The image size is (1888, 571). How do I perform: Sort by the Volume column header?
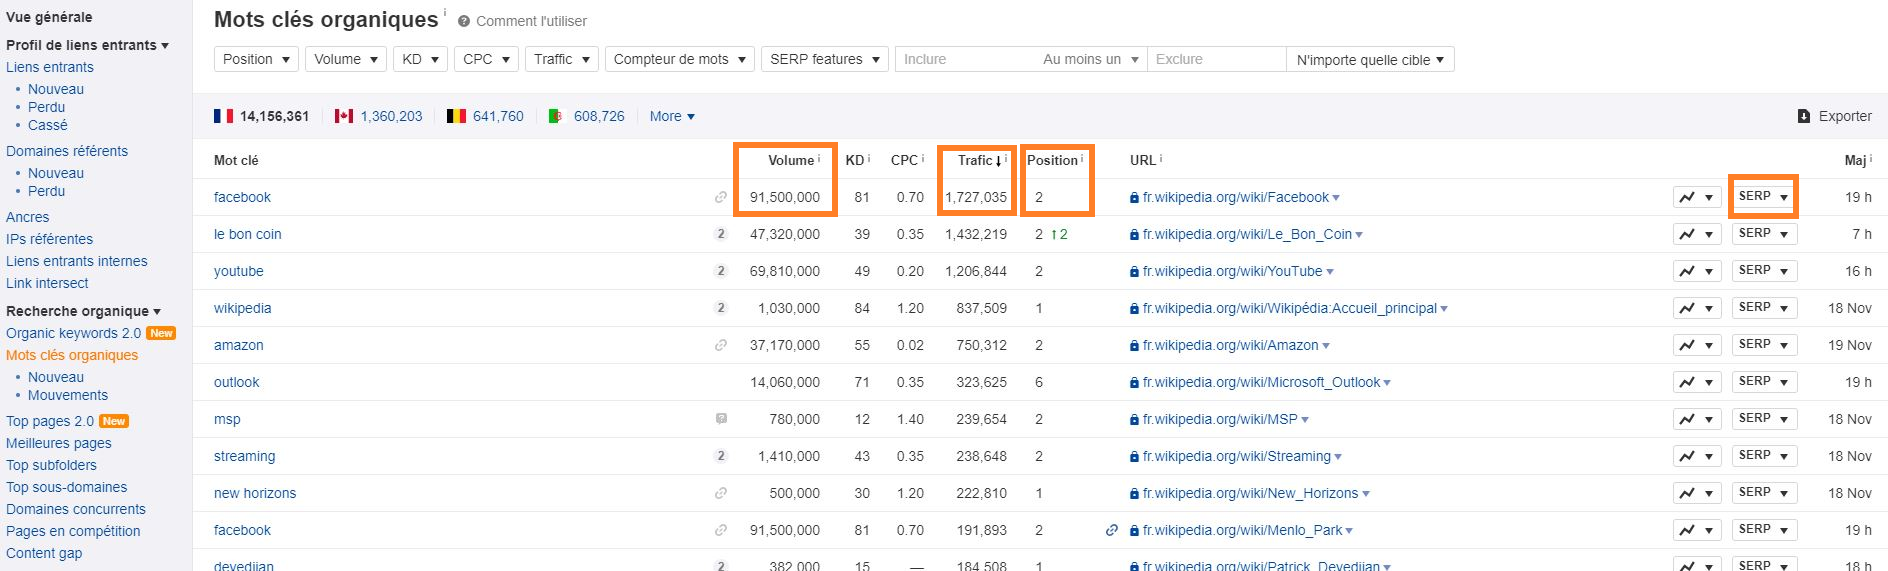(x=791, y=160)
